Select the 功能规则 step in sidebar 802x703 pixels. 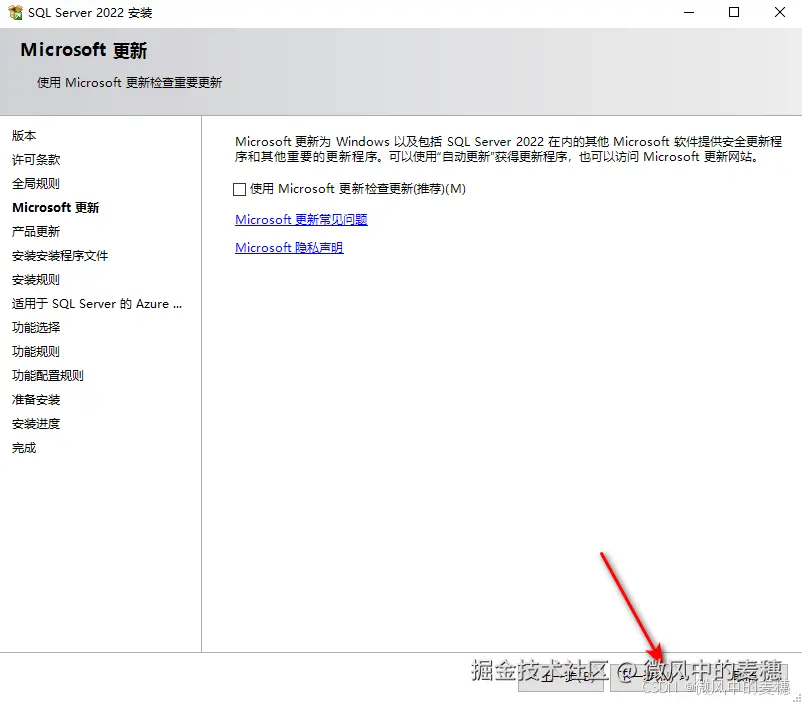pyautogui.click(x=36, y=352)
